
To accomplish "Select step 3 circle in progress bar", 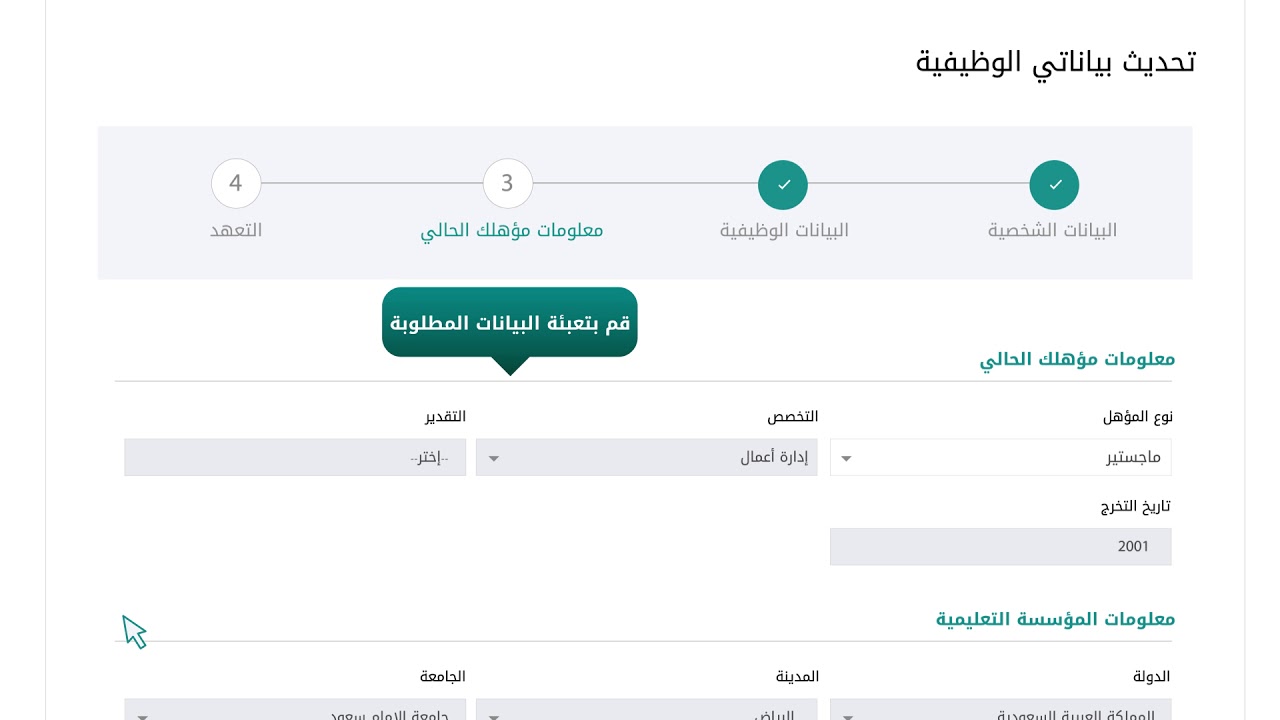I will pos(508,184).
